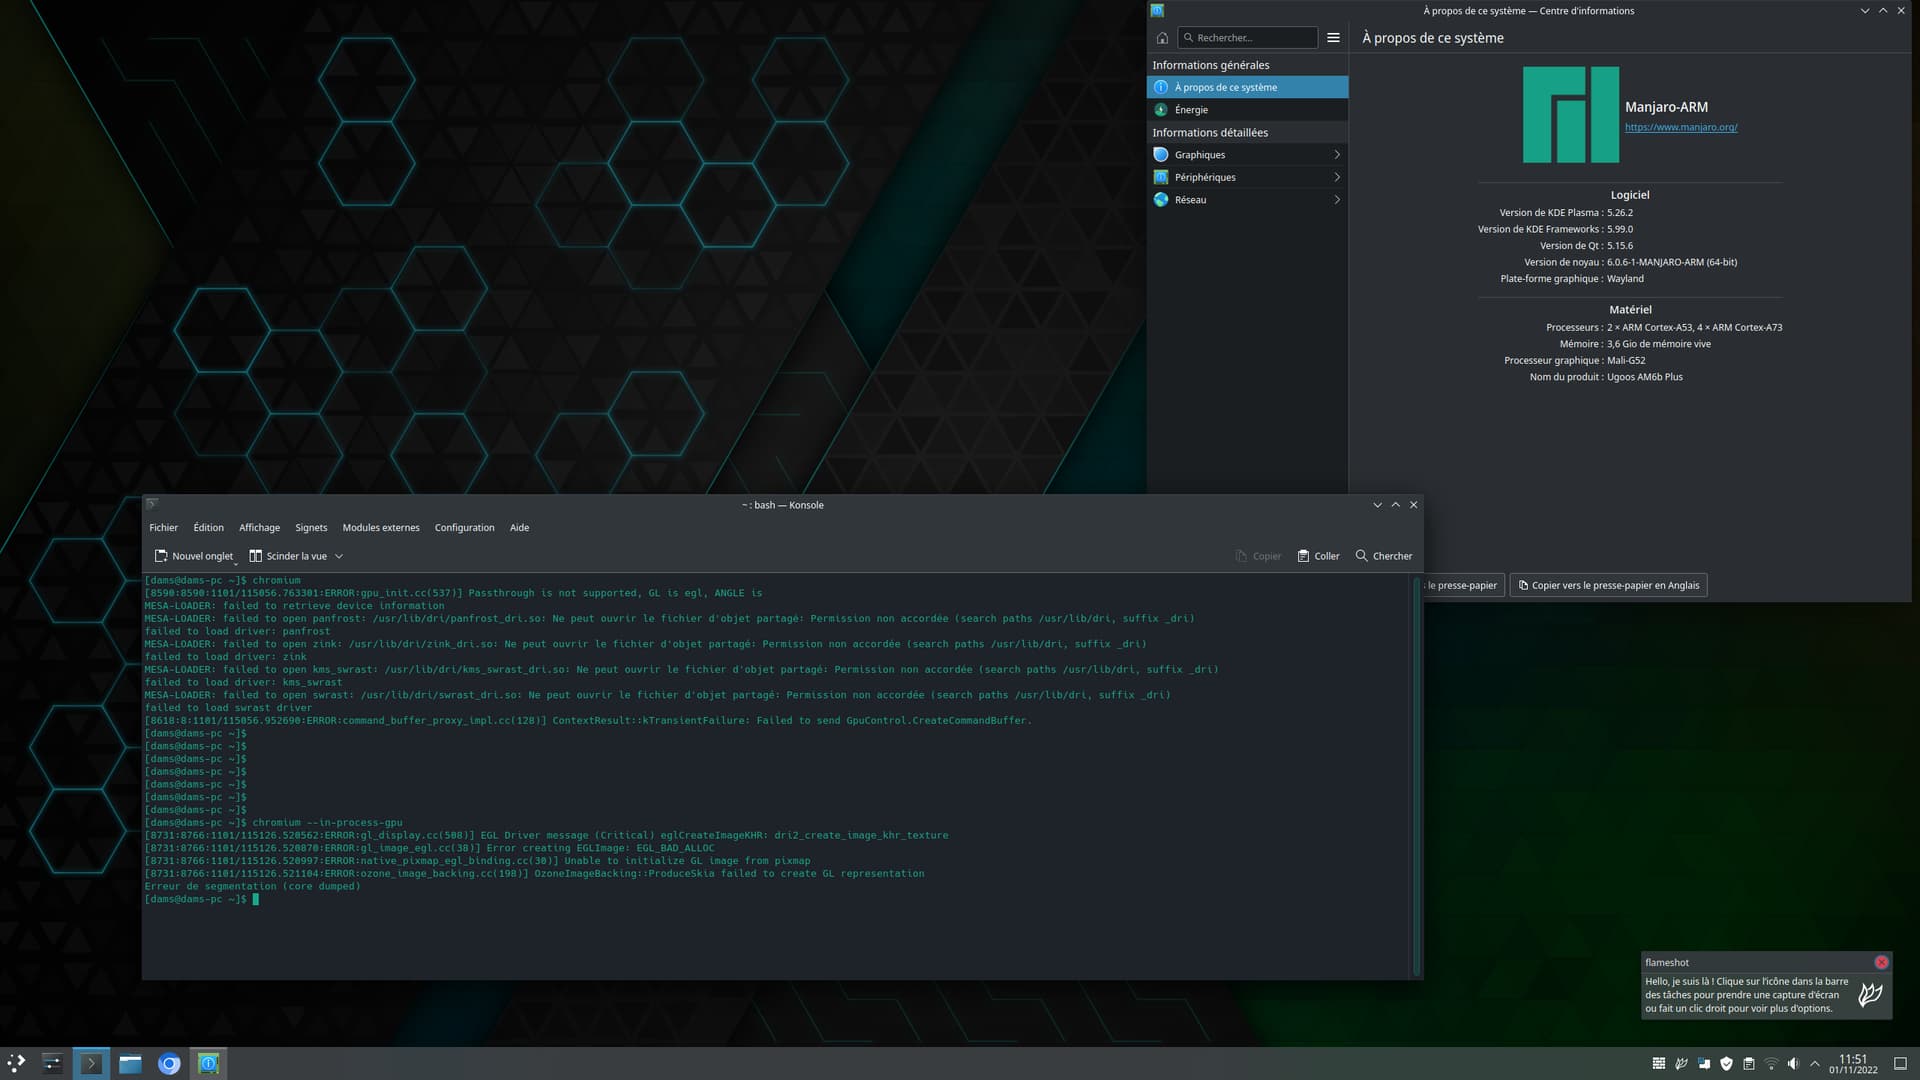Screen dimensions: 1920x1080
Task: Open the hamburger menu in Info Center
Action: pos(1333,38)
